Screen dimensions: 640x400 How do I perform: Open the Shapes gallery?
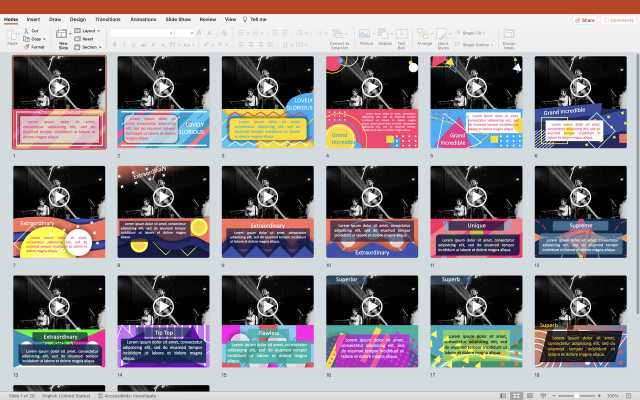click(384, 35)
